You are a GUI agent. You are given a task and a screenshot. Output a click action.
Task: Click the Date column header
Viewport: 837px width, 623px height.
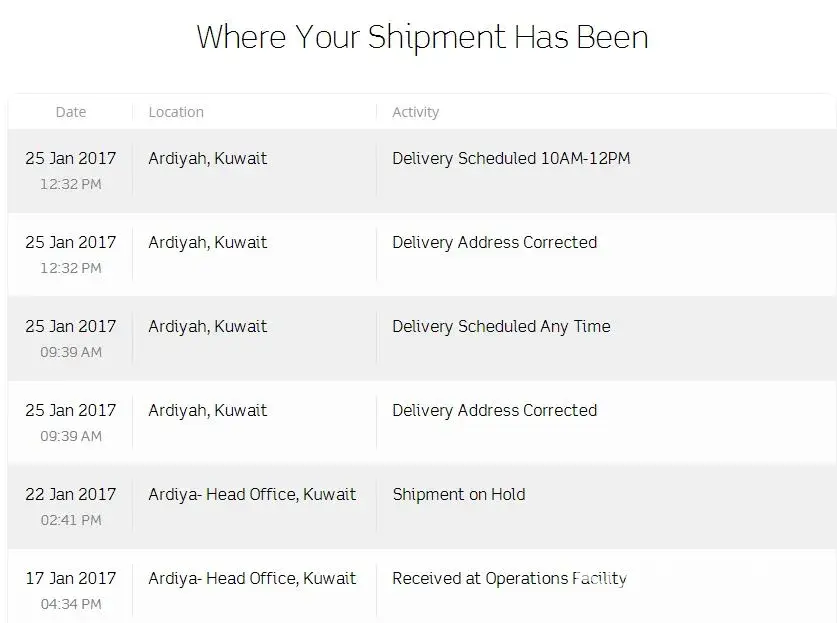71,112
